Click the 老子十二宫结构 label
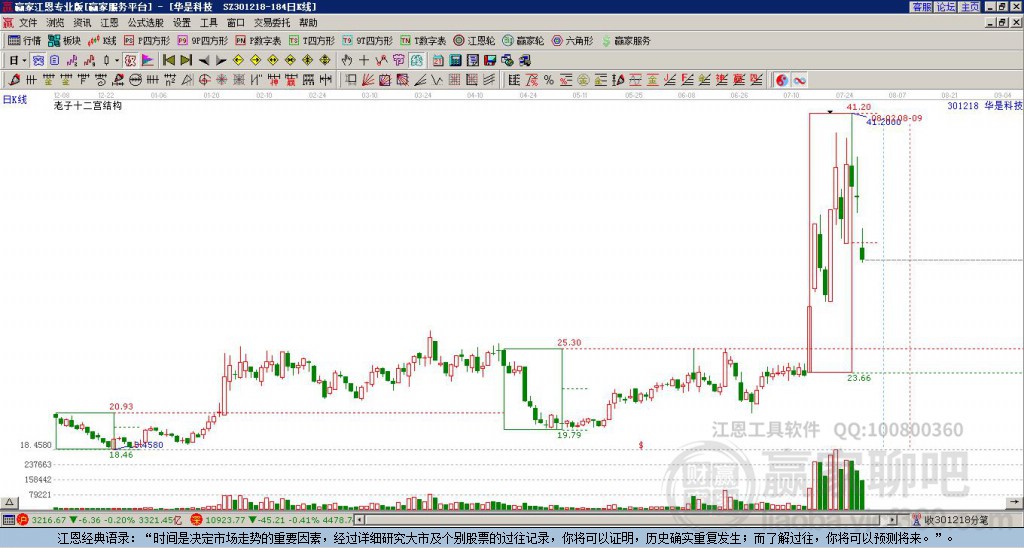 point(88,105)
